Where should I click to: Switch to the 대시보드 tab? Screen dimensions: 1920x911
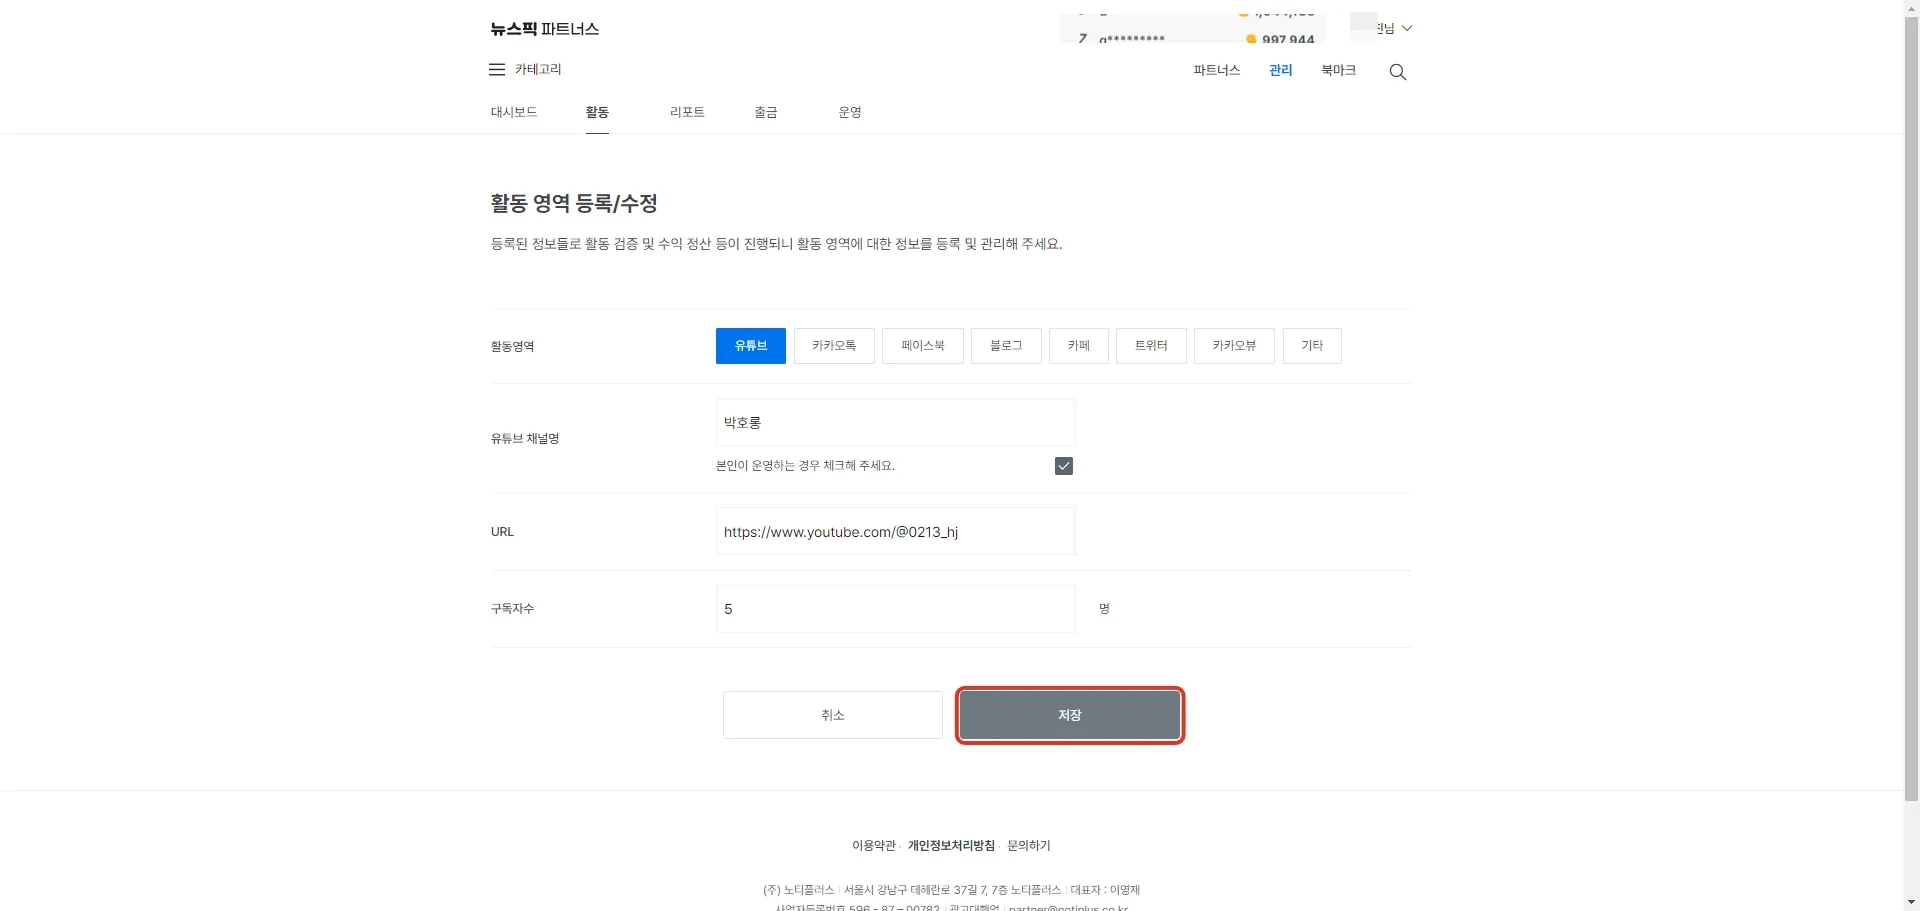(x=514, y=112)
